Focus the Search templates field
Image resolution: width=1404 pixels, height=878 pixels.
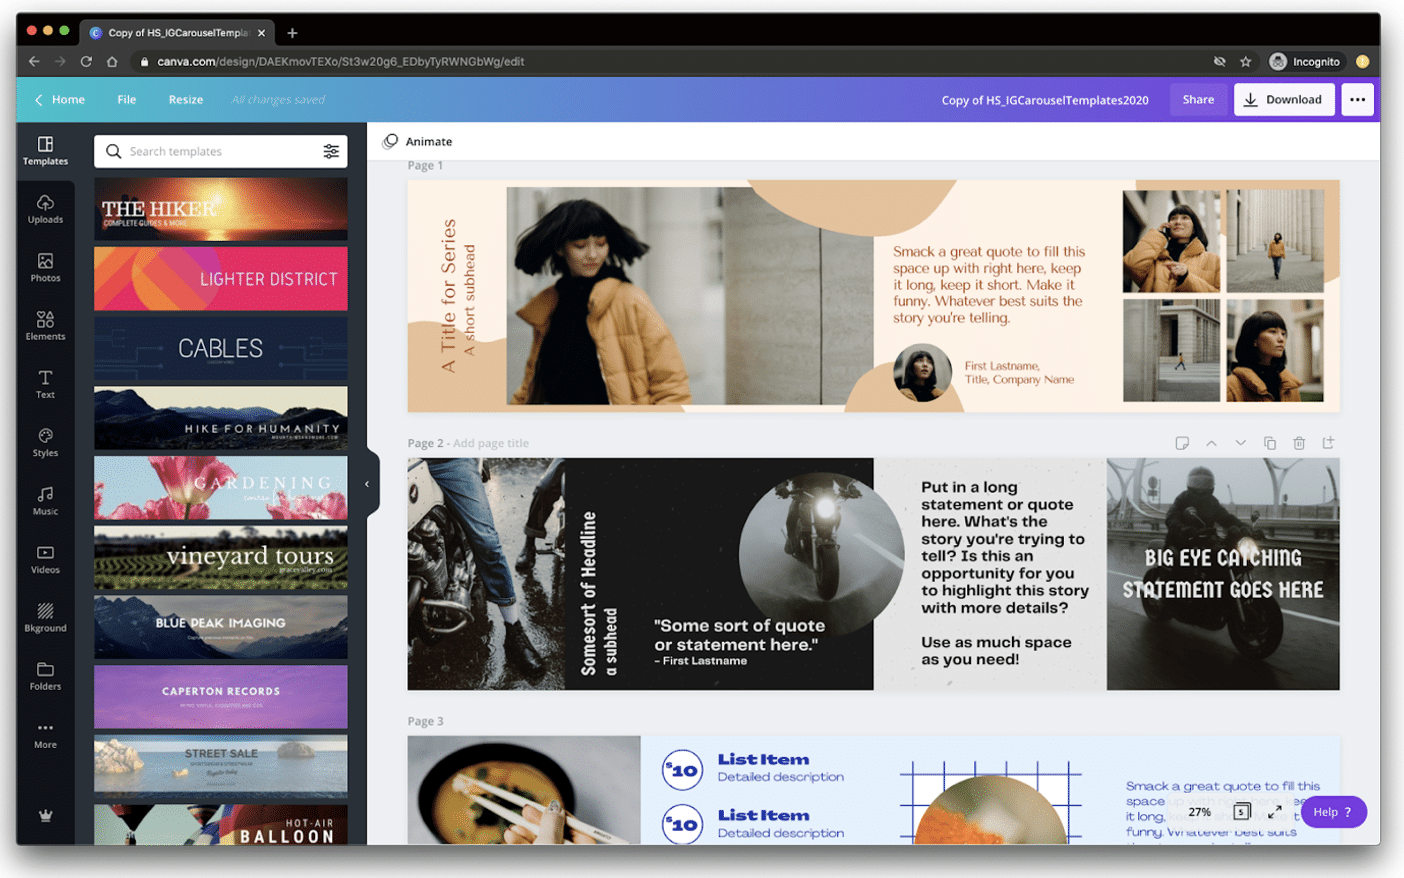(220, 151)
